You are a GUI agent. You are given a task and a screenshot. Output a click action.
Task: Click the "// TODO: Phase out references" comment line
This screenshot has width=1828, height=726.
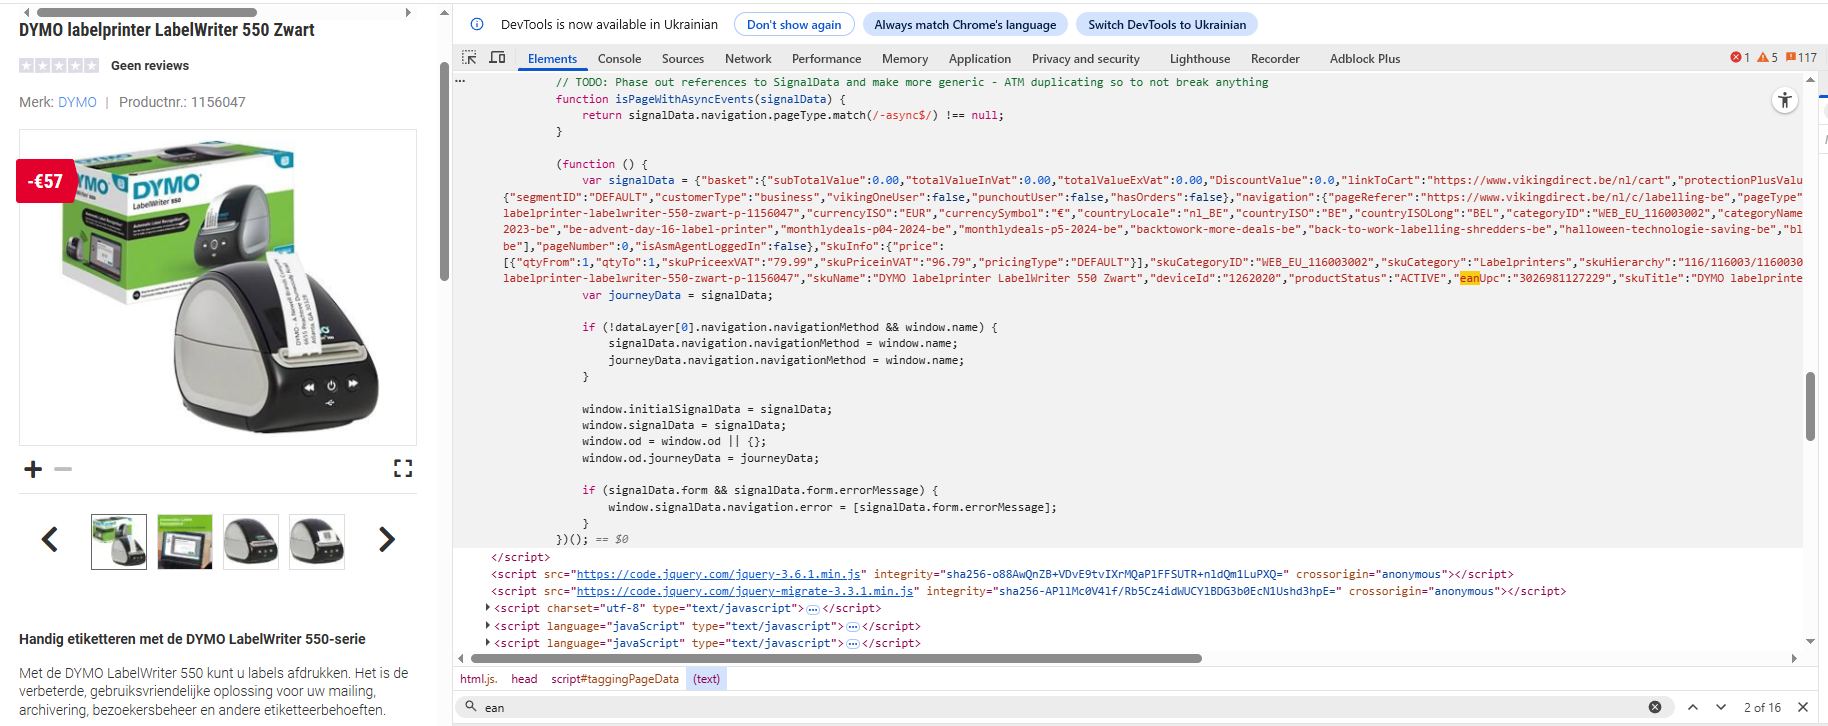912,82
